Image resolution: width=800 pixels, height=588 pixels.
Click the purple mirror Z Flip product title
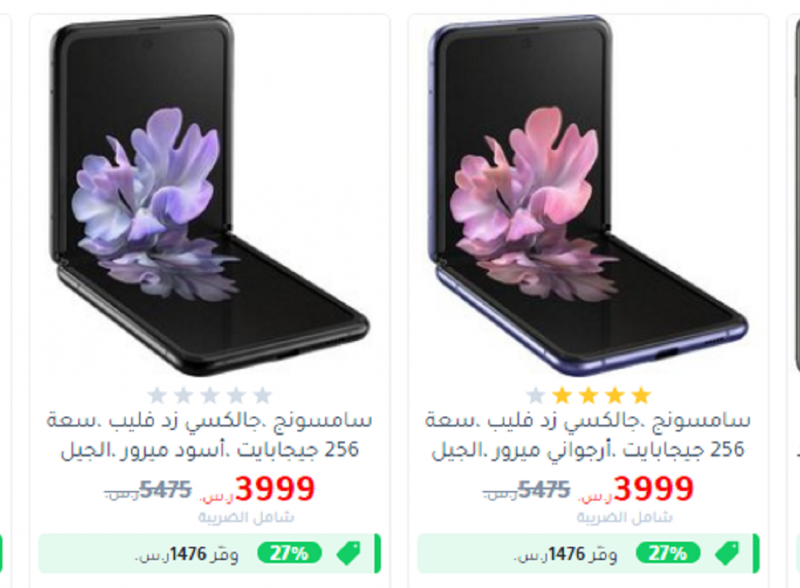tap(588, 435)
